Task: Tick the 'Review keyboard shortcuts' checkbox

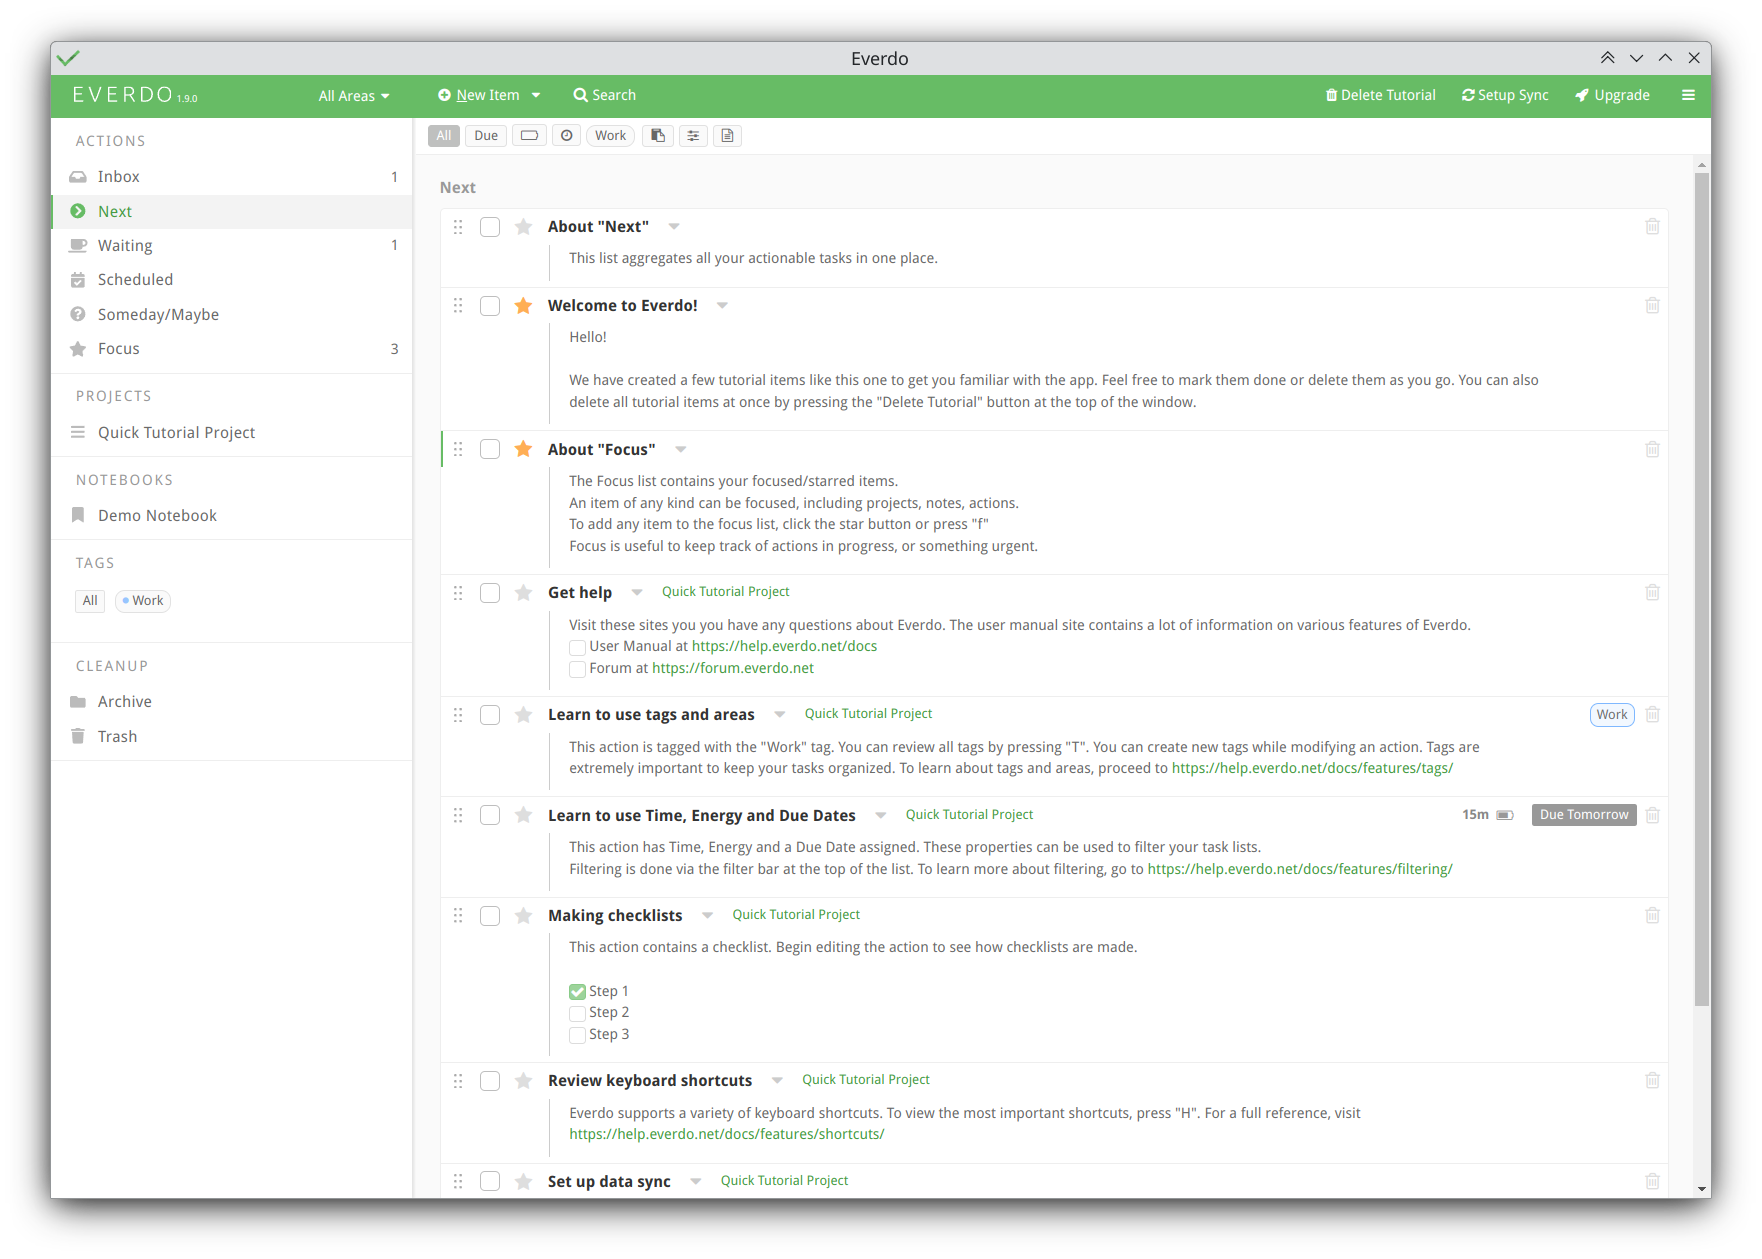Action: 490,1081
